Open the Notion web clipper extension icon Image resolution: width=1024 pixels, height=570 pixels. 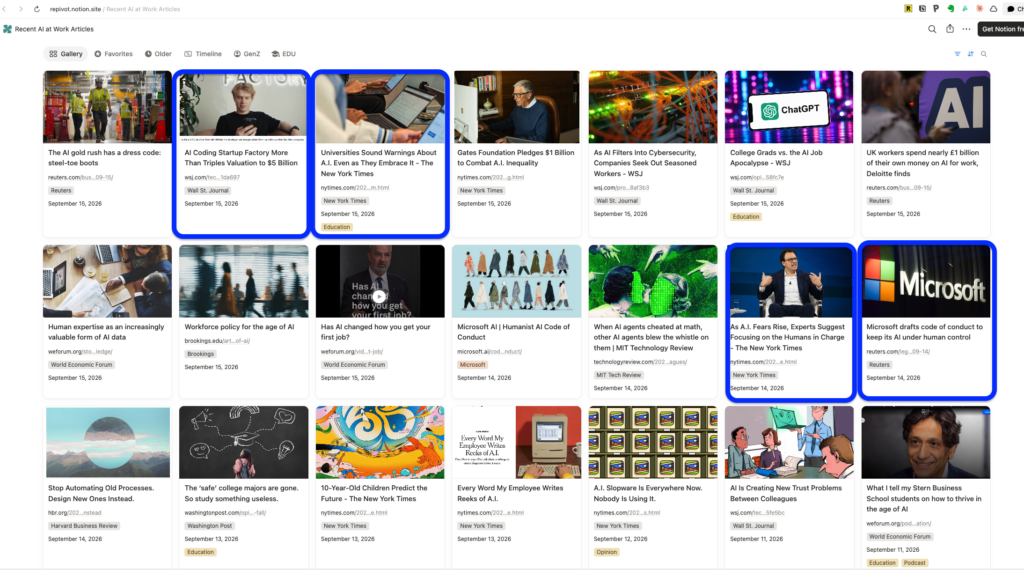(922, 8)
